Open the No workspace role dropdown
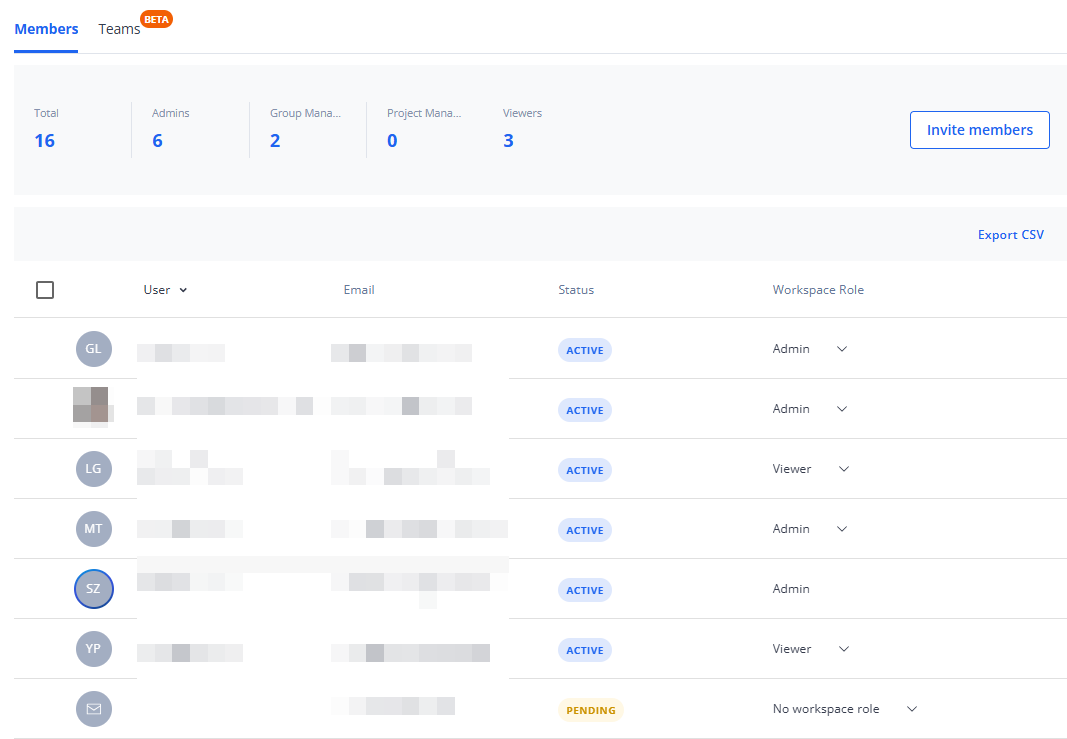 click(x=844, y=709)
